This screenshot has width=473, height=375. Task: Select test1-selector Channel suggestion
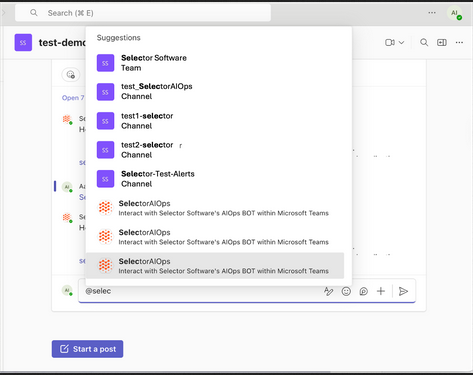[x=215, y=121]
